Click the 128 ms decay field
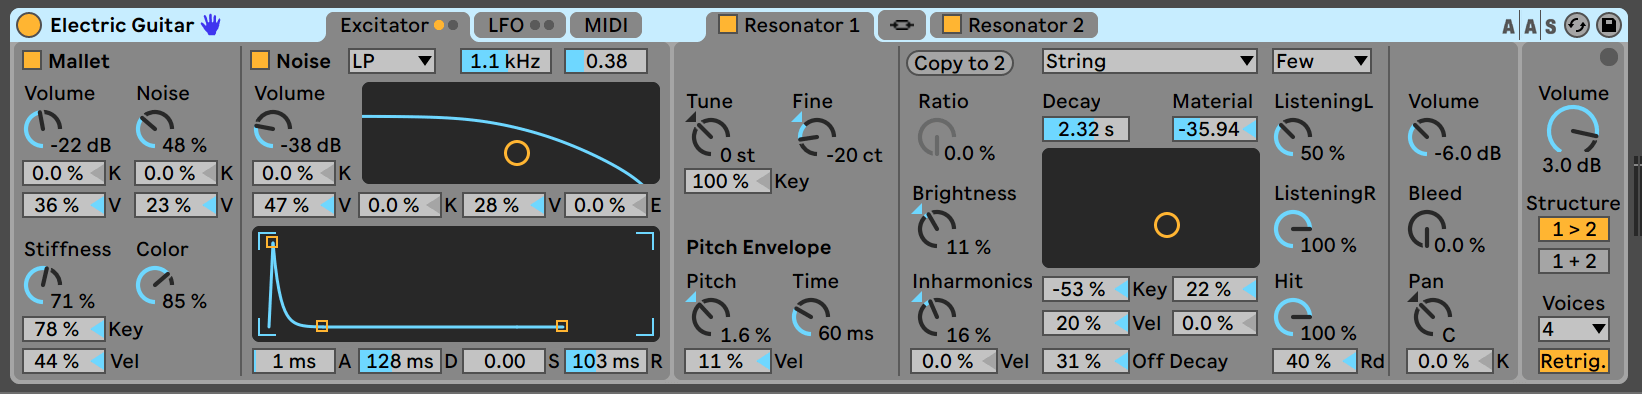Image resolution: width=1642 pixels, height=394 pixels. pos(400,361)
